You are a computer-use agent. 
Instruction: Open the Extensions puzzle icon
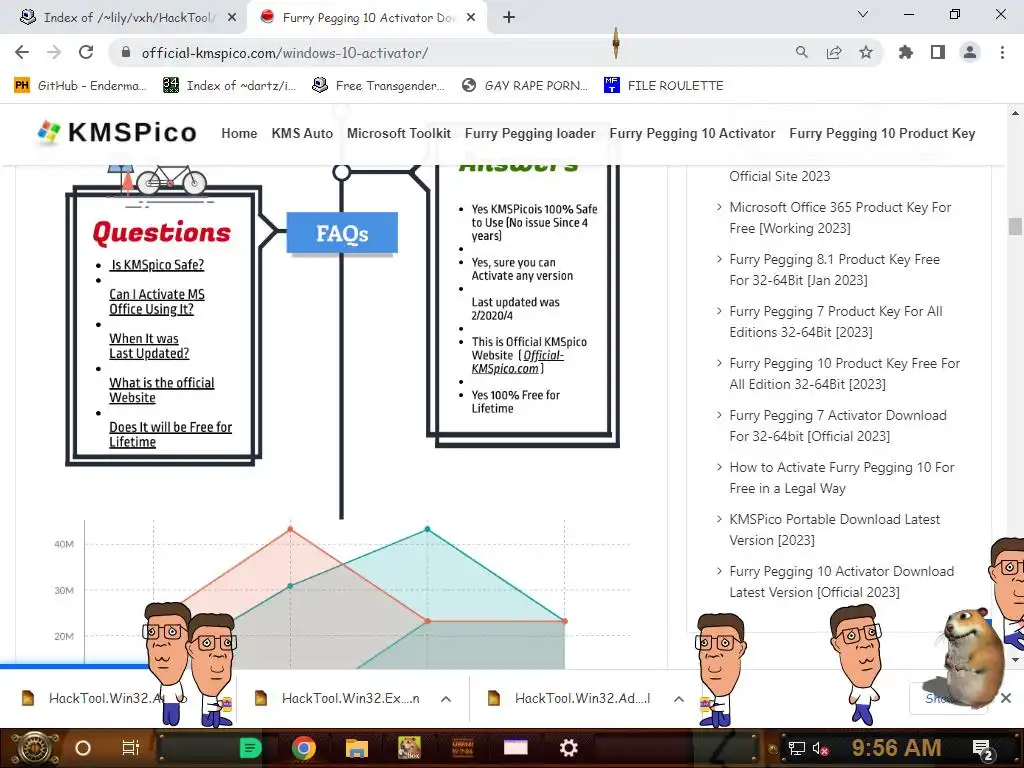[905, 52]
